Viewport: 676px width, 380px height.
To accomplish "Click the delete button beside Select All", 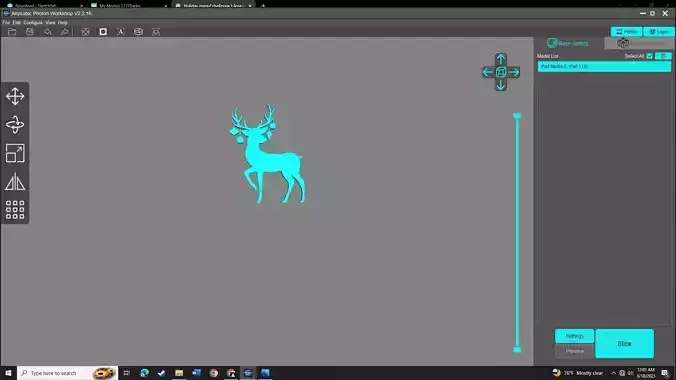I will tap(663, 56).
